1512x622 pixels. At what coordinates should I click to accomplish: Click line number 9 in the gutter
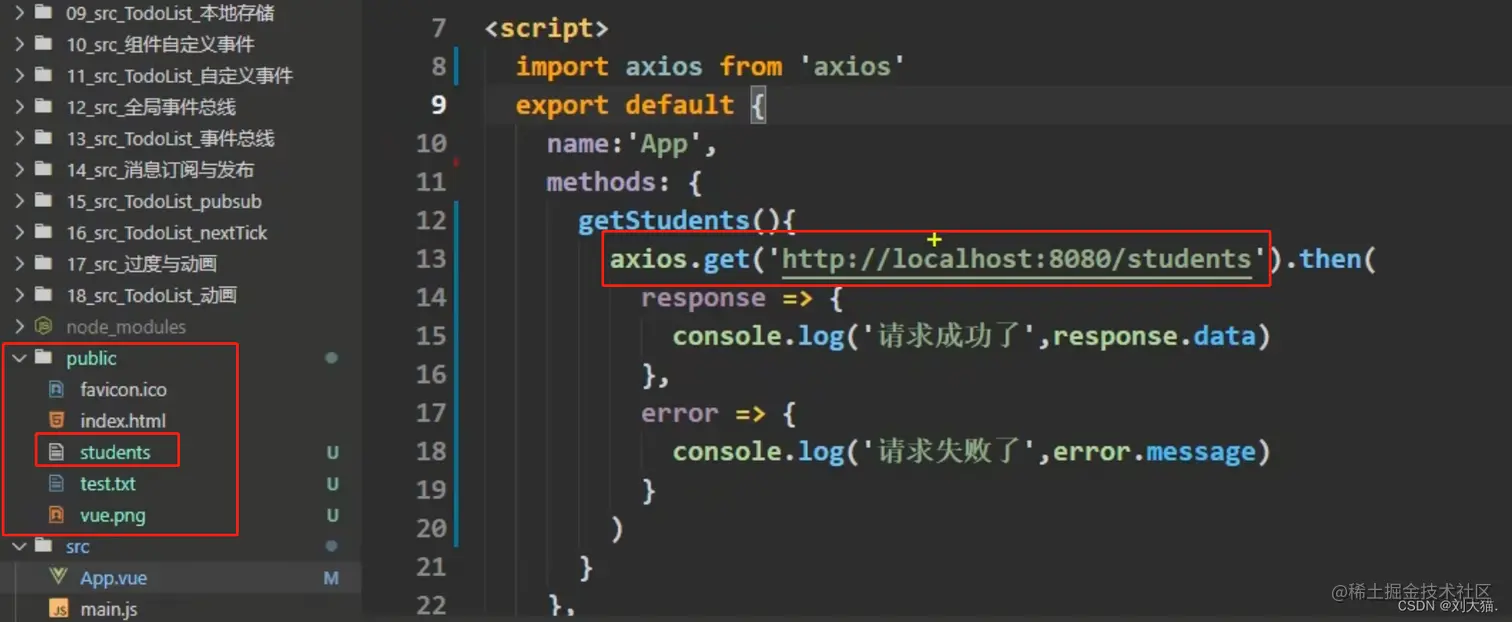coord(439,105)
